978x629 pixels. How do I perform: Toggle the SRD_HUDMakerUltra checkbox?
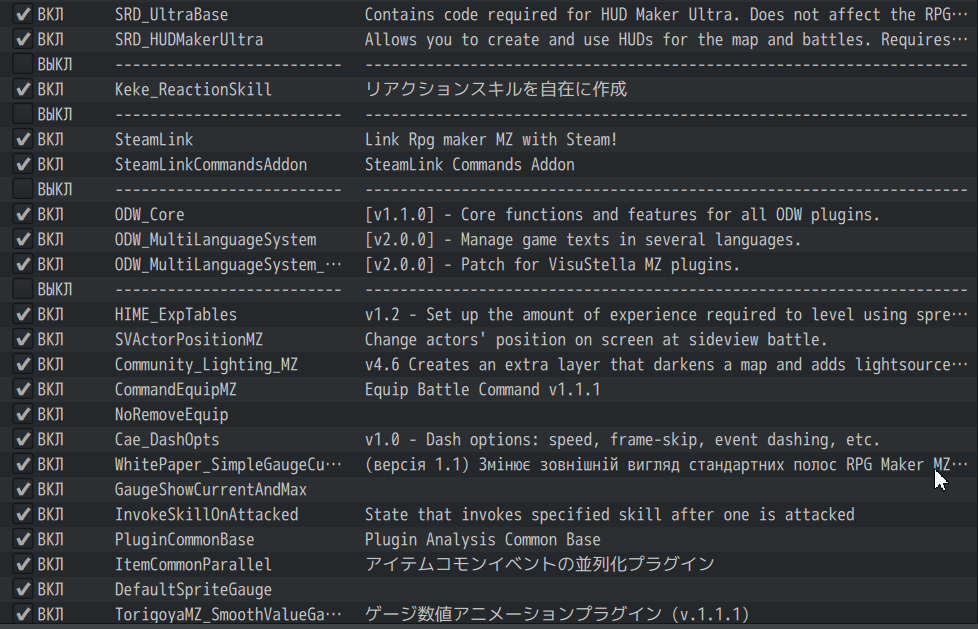(x=23, y=39)
